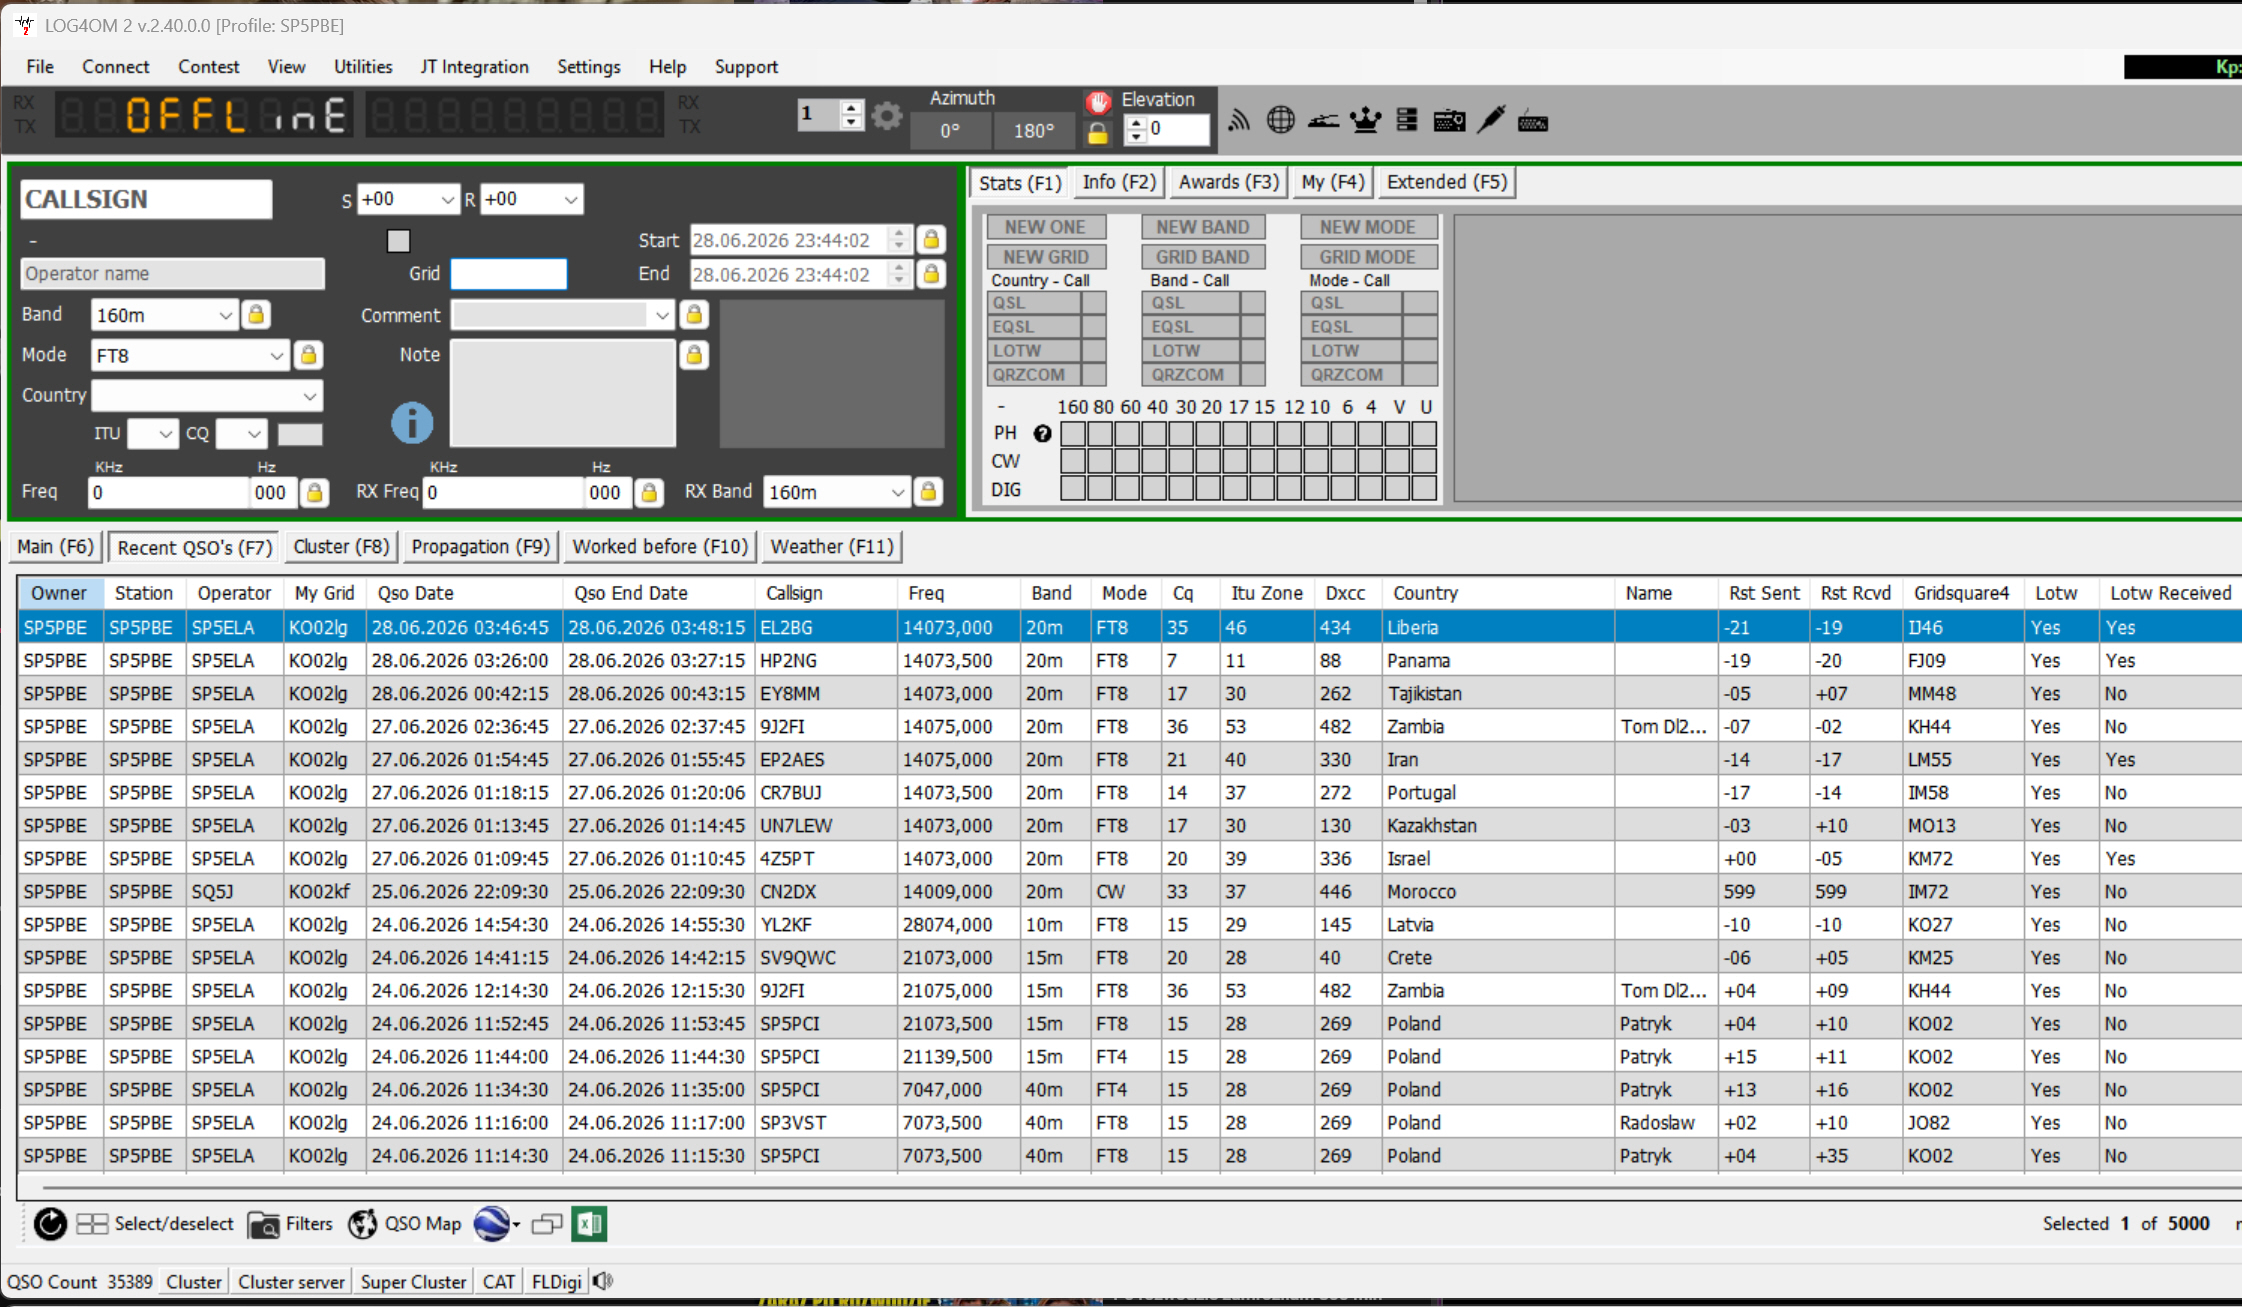
Task: Toggle the speaker sound icon in status bar
Action: click(603, 1281)
